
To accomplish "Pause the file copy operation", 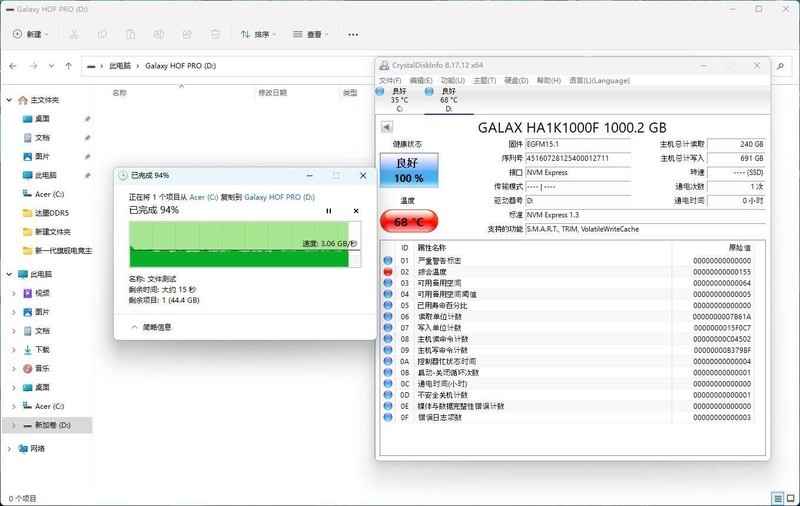I will click(329, 211).
